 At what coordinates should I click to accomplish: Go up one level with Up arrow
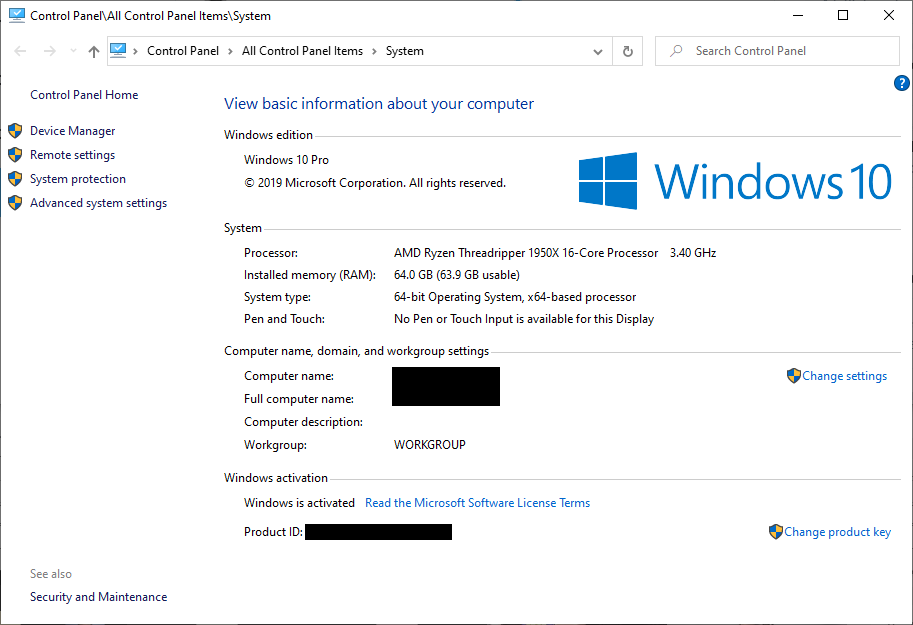click(94, 51)
